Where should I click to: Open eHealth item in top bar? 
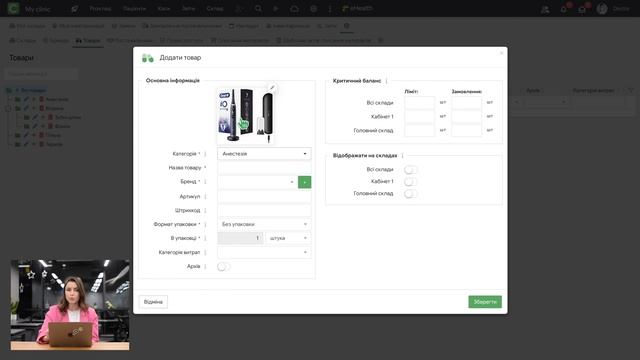tap(357, 9)
